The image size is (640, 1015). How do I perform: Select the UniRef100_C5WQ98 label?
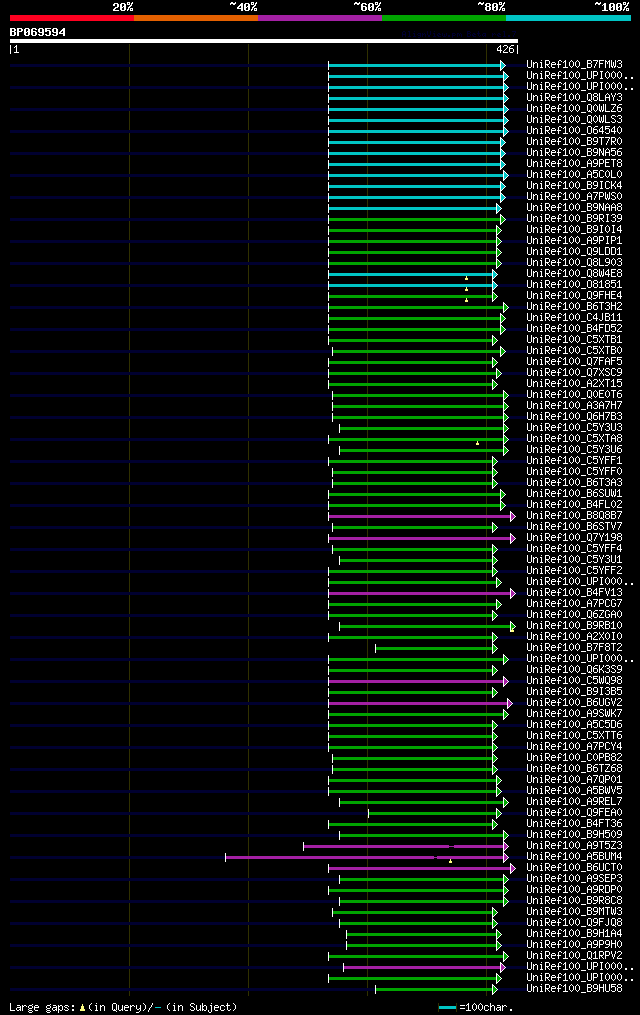(x=574, y=681)
